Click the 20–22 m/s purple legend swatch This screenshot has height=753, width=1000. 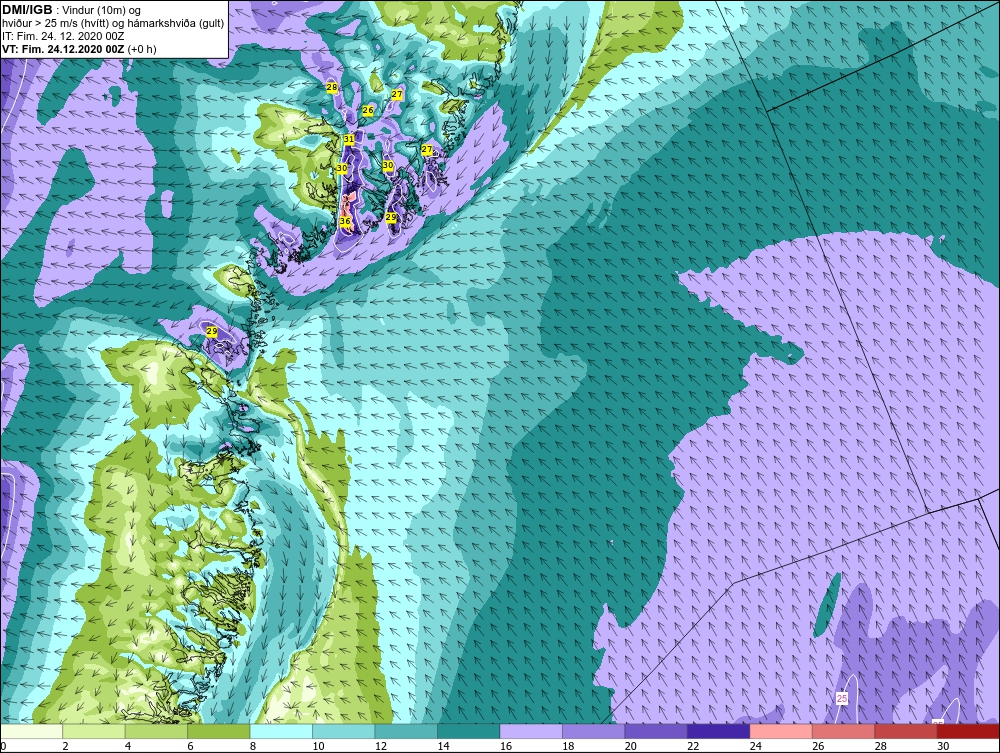(656, 731)
